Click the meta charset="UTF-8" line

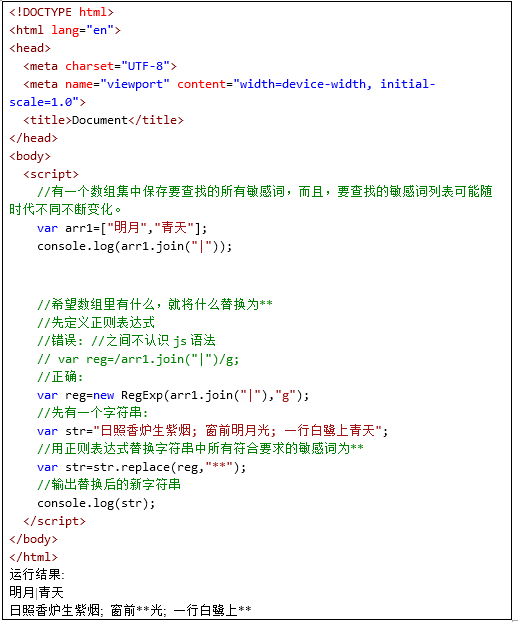point(100,66)
